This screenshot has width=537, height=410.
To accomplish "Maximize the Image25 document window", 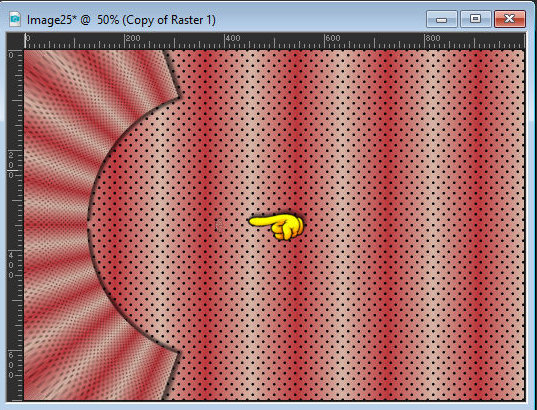I will tap(475, 19).
